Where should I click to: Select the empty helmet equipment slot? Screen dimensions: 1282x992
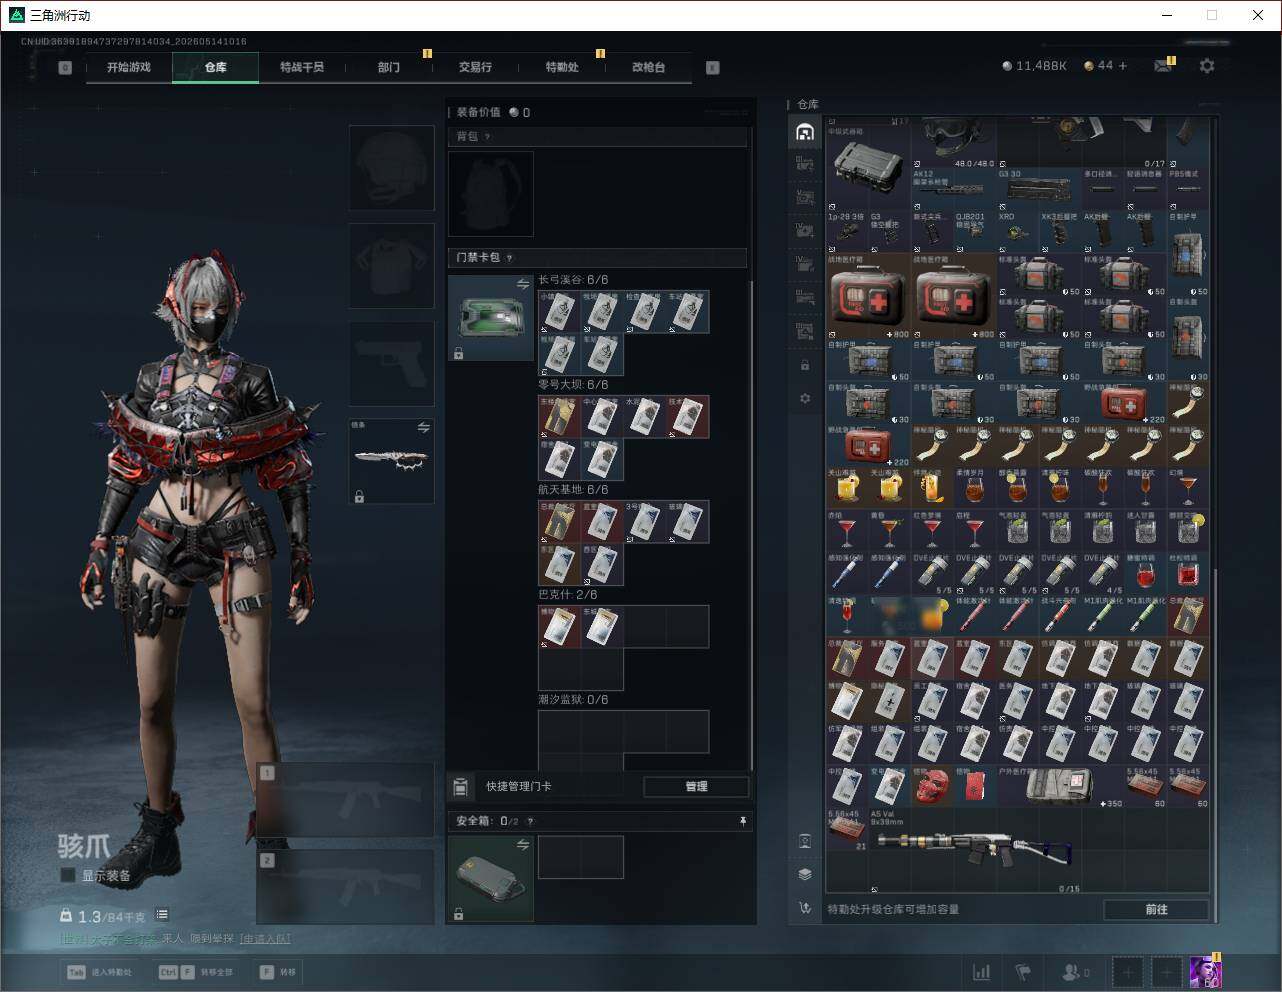tap(391, 168)
